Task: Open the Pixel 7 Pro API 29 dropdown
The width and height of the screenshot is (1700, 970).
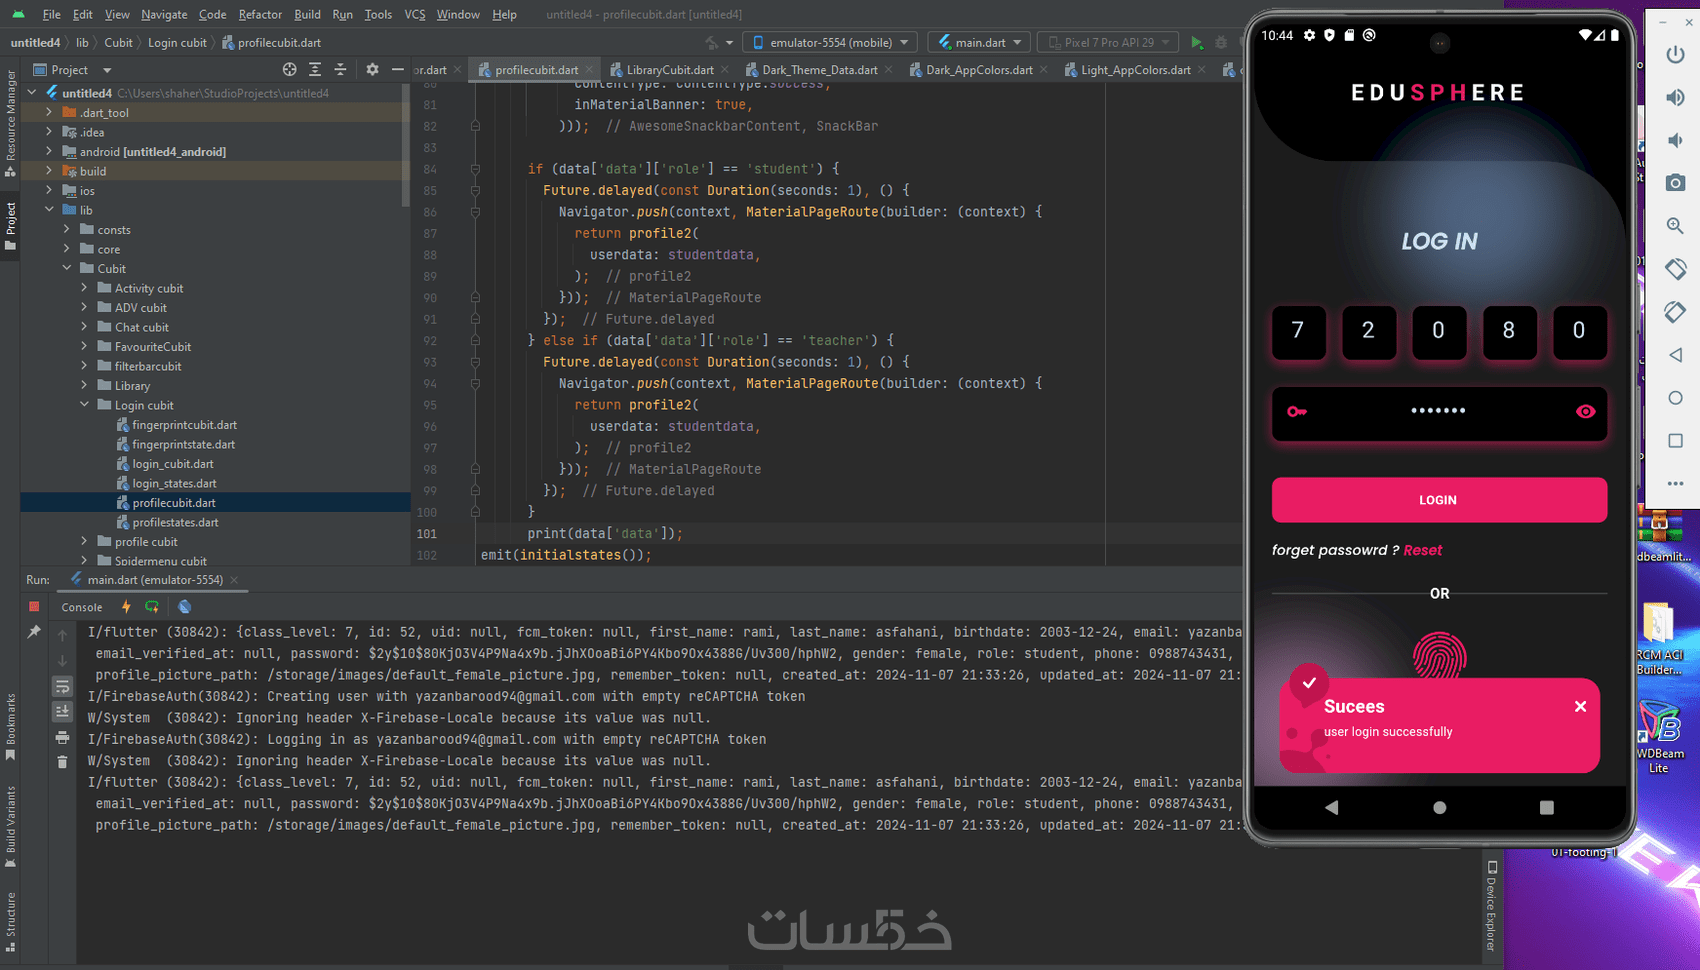Action: pos(1107,43)
